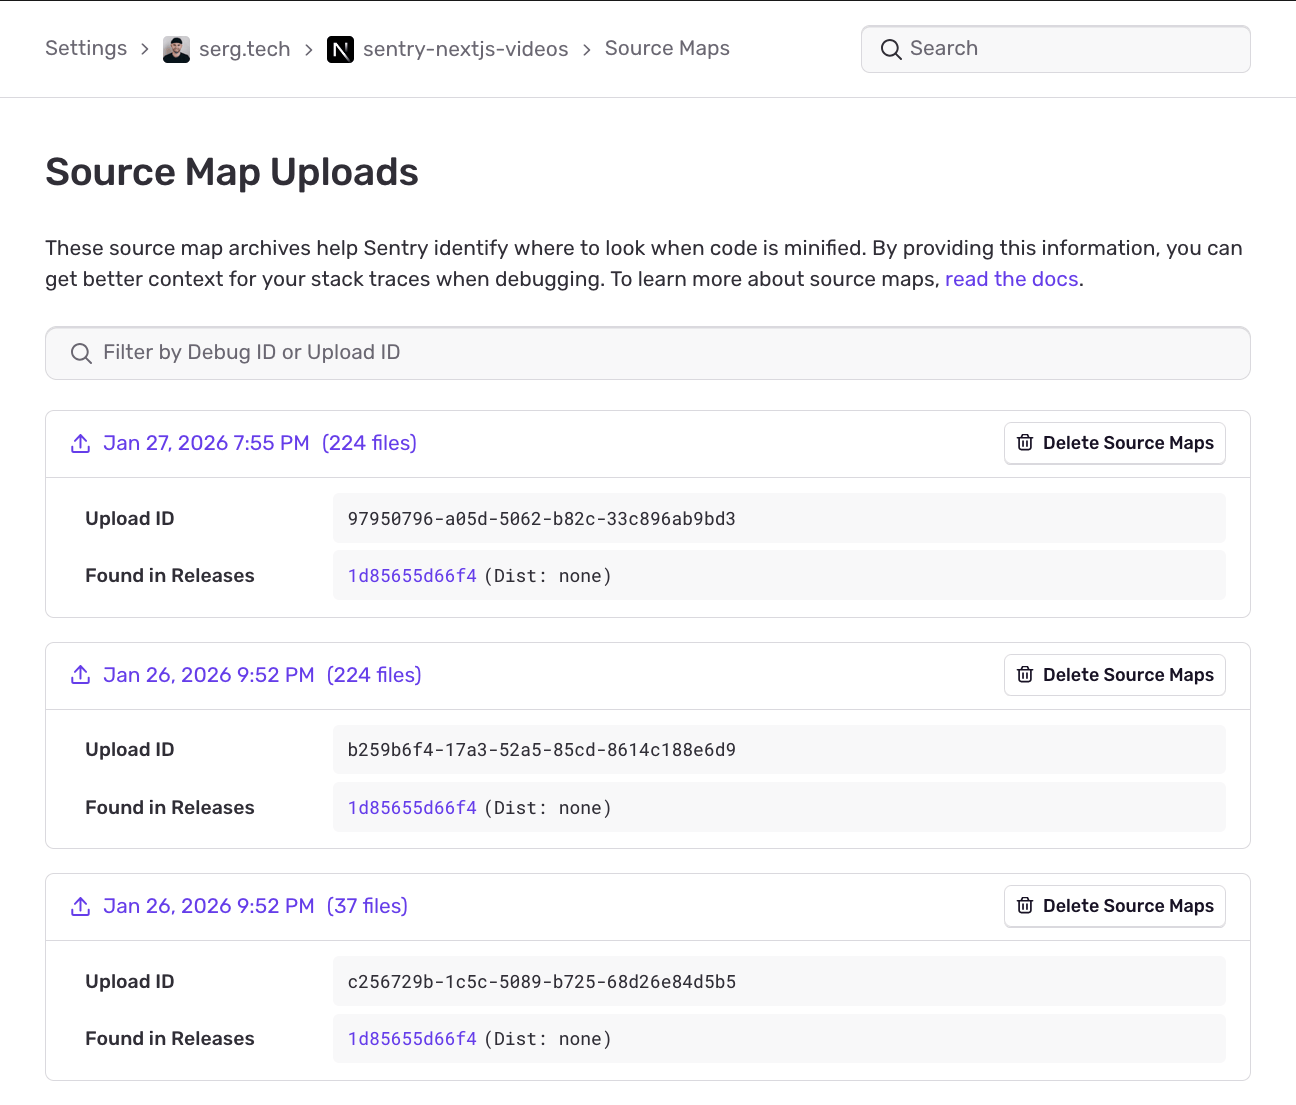Delete source maps for upload b259b6f4 entry

[x=1114, y=675]
